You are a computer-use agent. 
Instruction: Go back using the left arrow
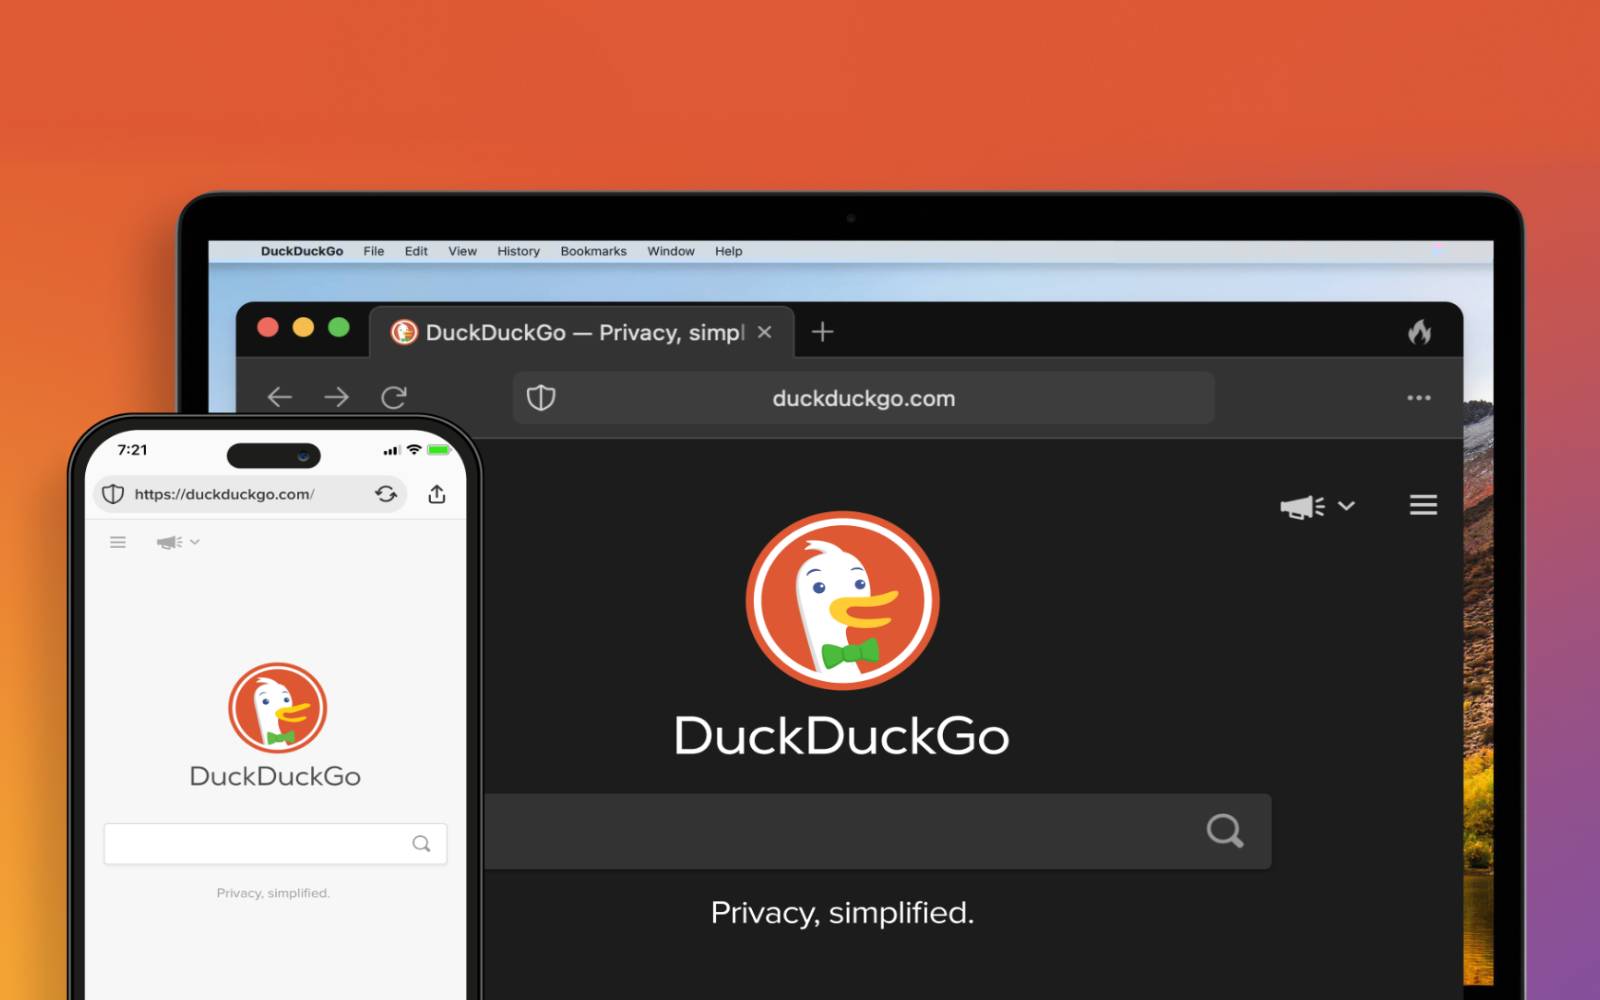pyautogui.click(x=280, y=398)
